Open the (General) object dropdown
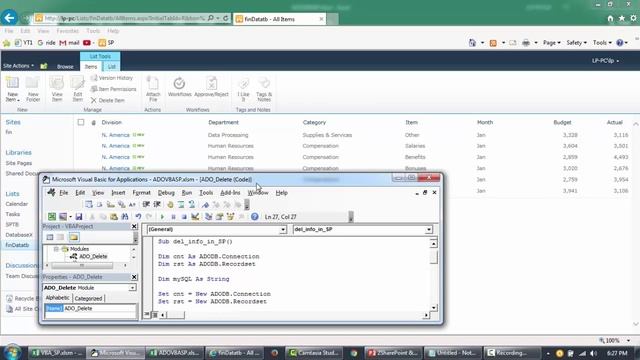This screenshot has width=640, height=360. pyautogui.click(x=282, y=230)
